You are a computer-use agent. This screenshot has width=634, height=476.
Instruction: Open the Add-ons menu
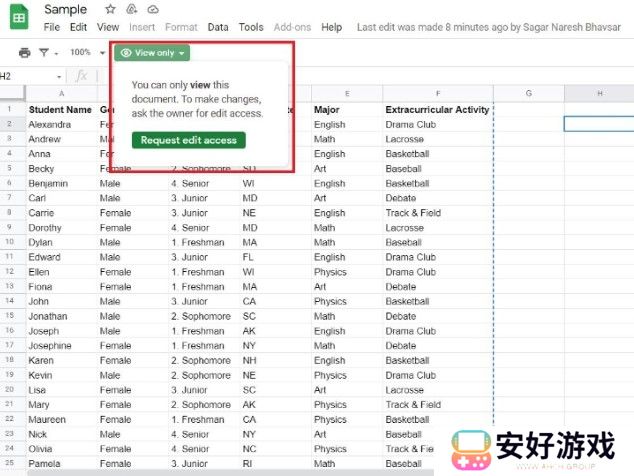click(x=292, y=27)
